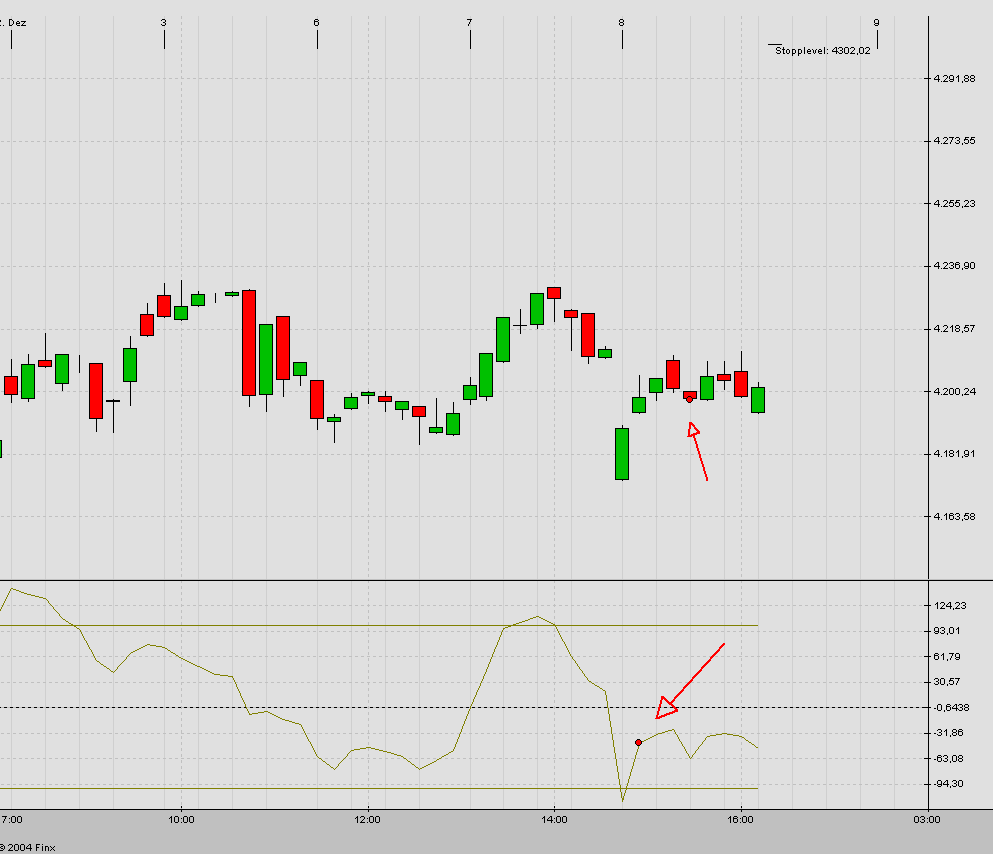Image resolution: width=993 pixels, height=854 pixels.
Task: Select the red arrow in the indicator panel
Action: pos(690,681)
